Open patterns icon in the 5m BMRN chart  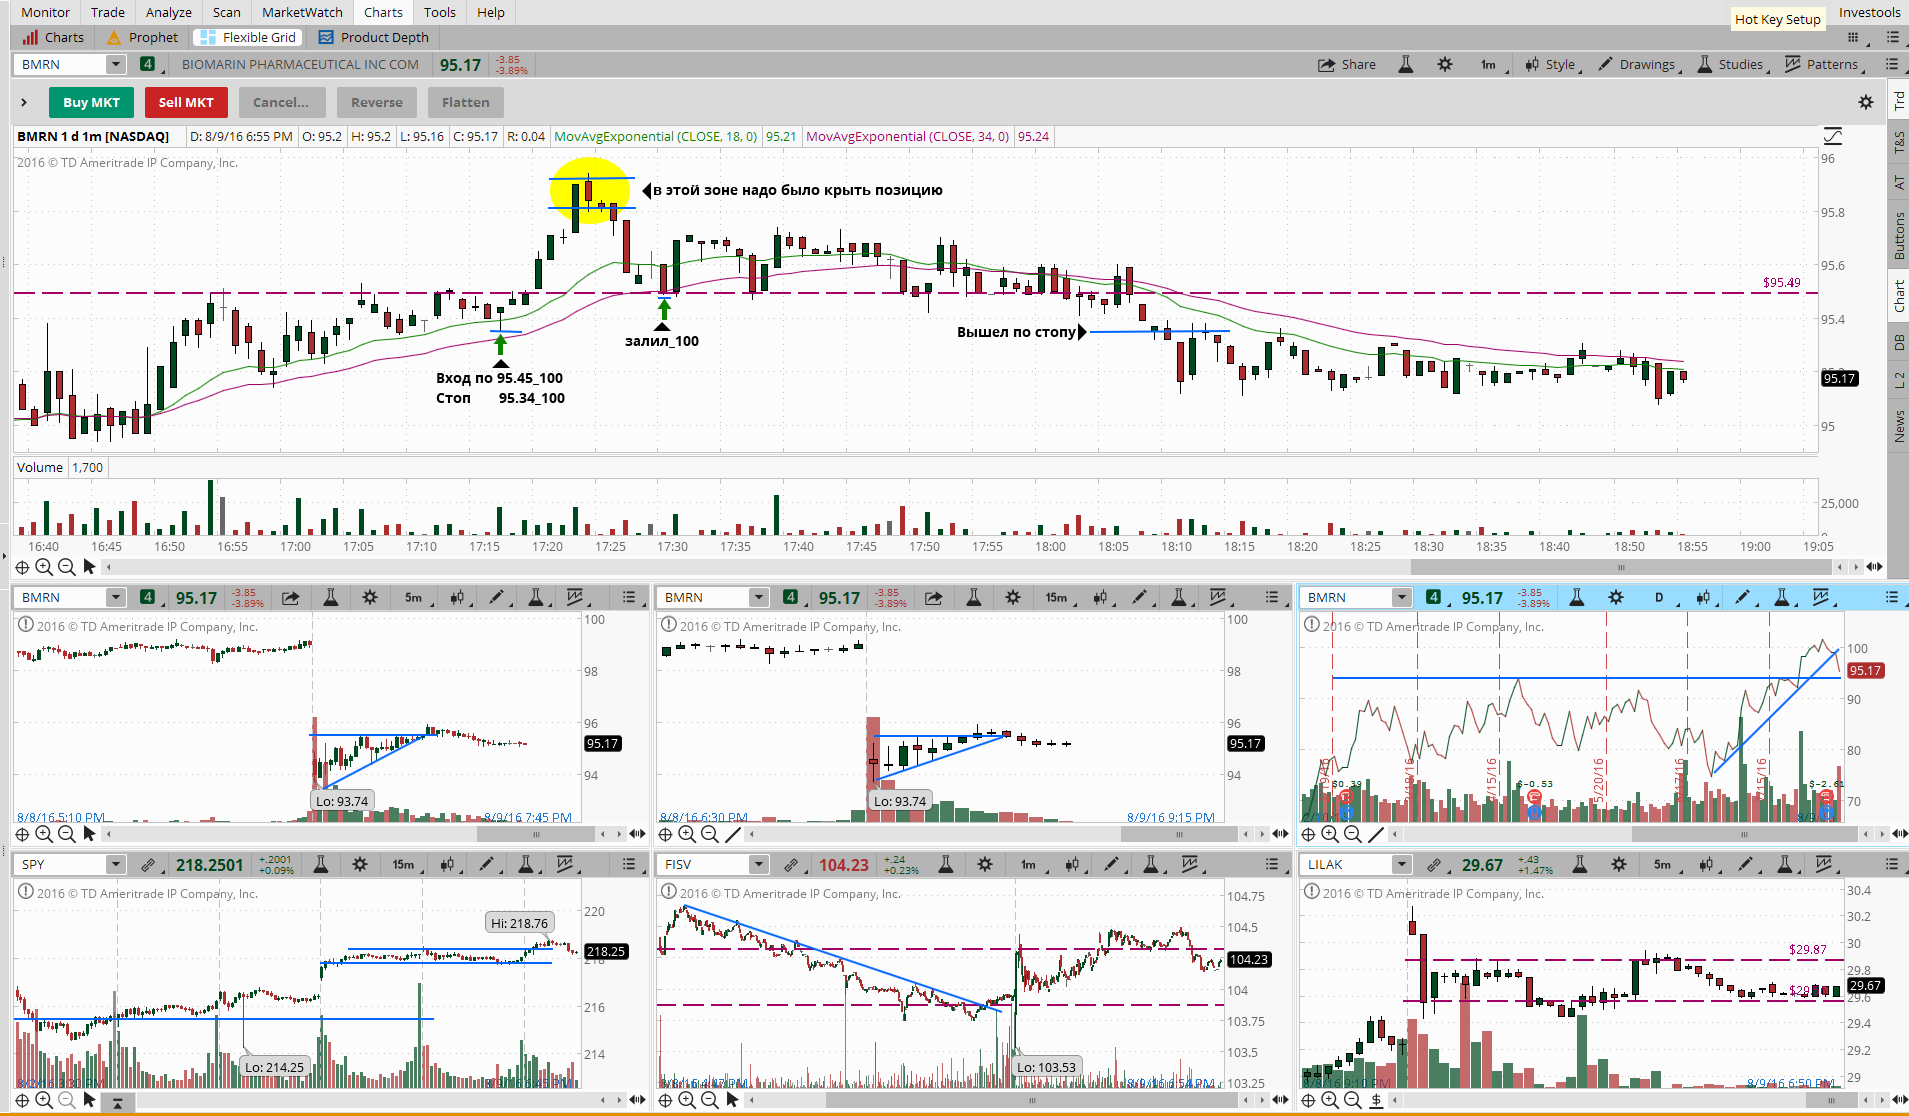(x=574, y=597)
